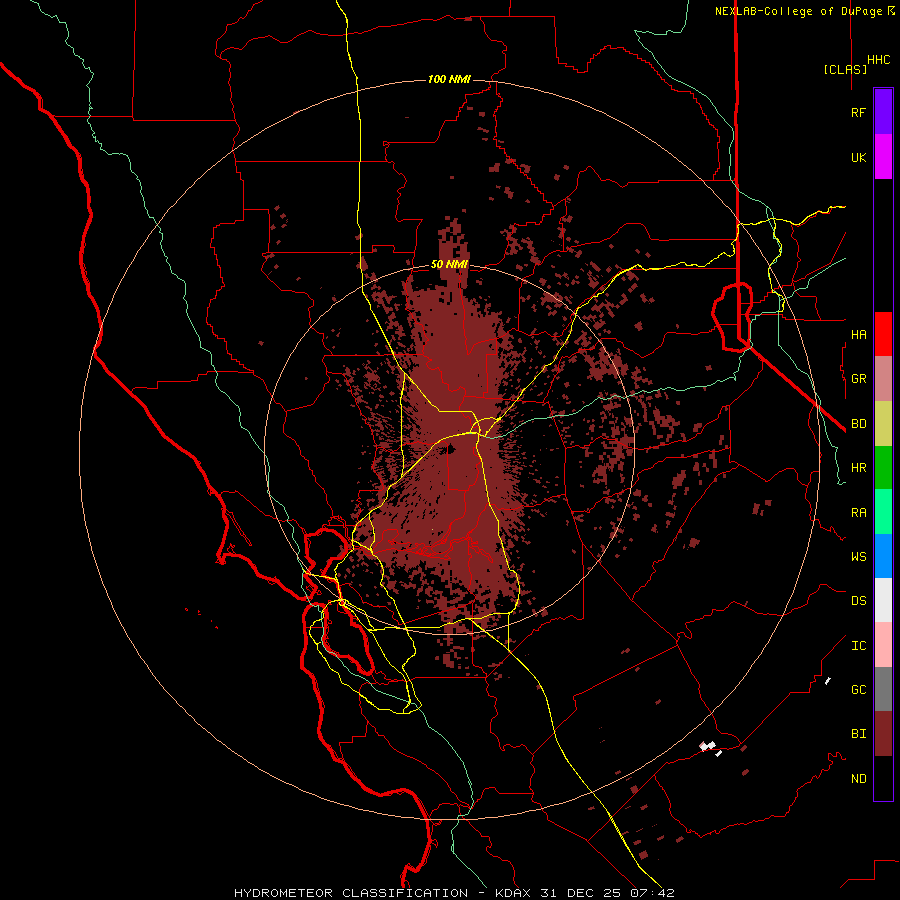Click the WS legend label

pyautogui.click(x=858, y=557)
